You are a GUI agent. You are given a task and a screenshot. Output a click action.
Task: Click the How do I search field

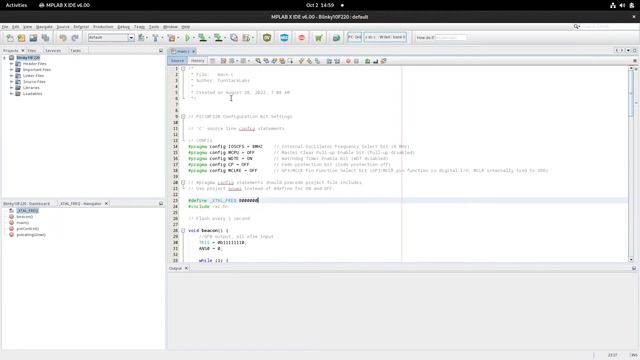[x=451, y=38]
